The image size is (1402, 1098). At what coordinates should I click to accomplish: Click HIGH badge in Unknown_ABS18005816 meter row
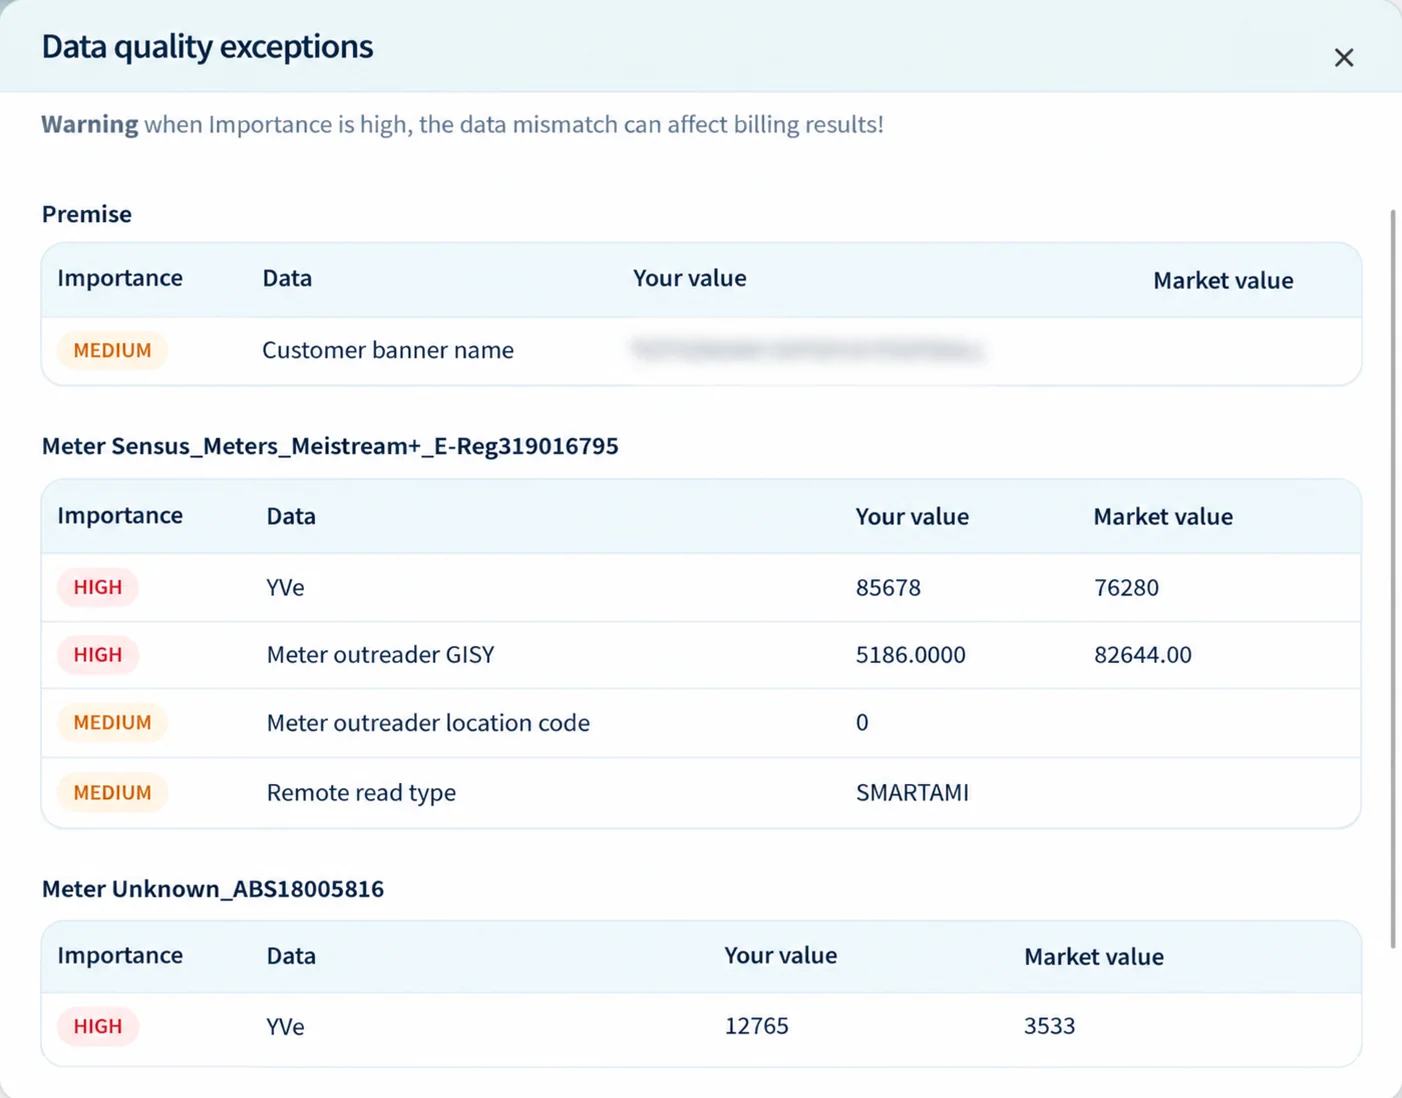(x=98, y=1026)
